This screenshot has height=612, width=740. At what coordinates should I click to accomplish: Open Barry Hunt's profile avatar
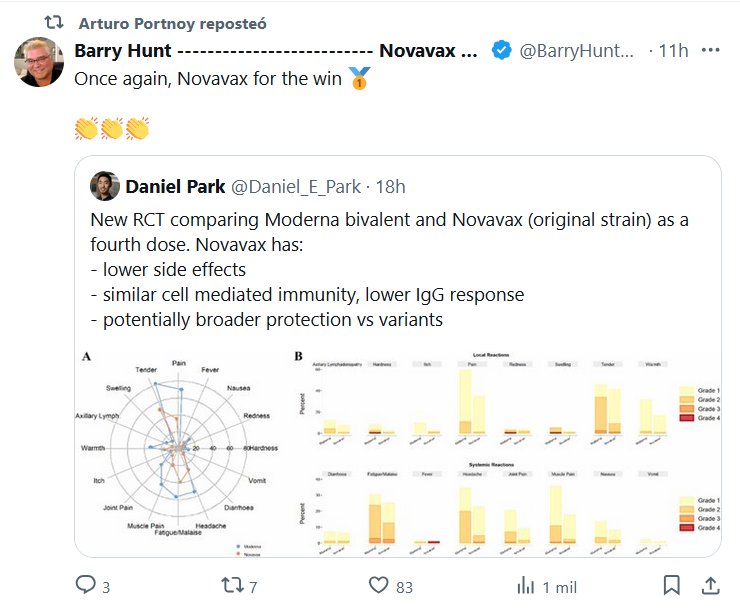tap(39, 62)
